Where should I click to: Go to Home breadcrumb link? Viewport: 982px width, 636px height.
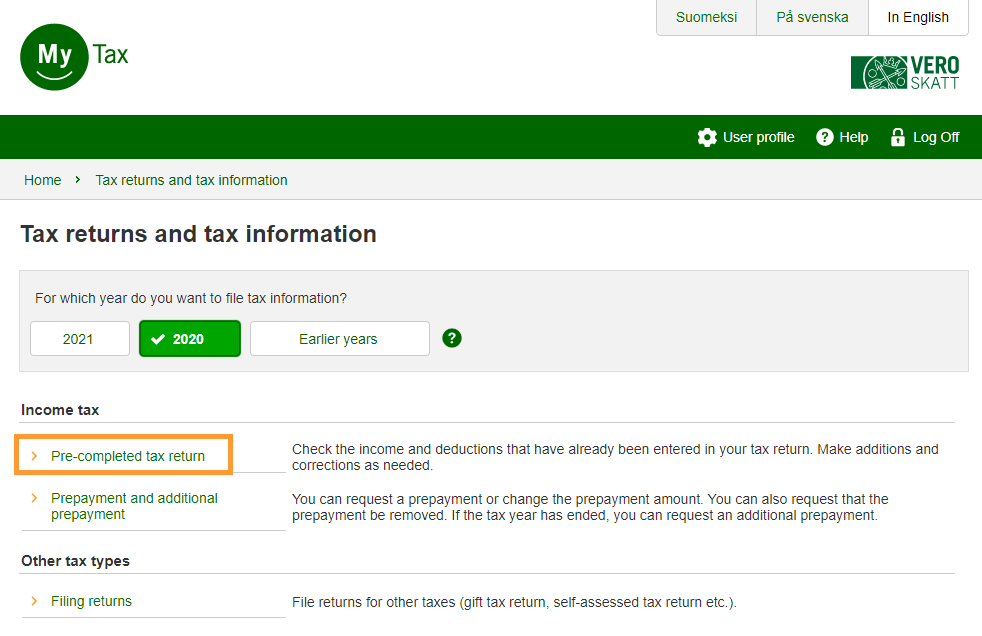coord(43,180)
